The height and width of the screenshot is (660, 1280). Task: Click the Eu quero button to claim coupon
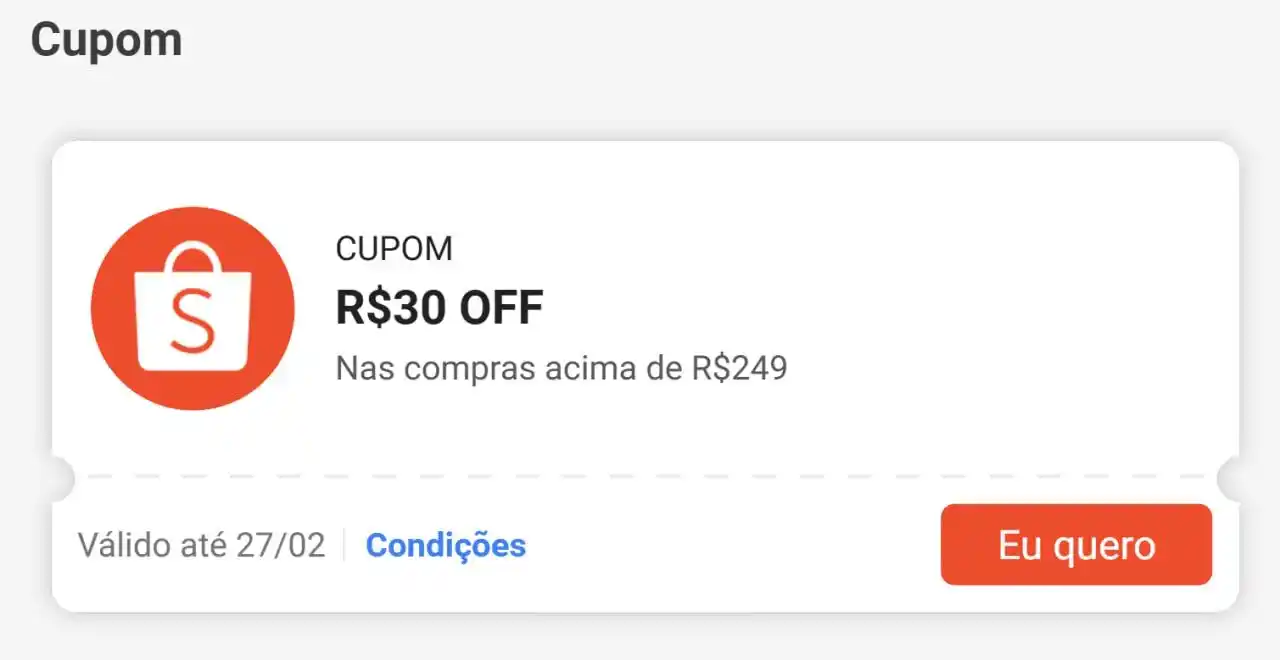pos(1076,544)
